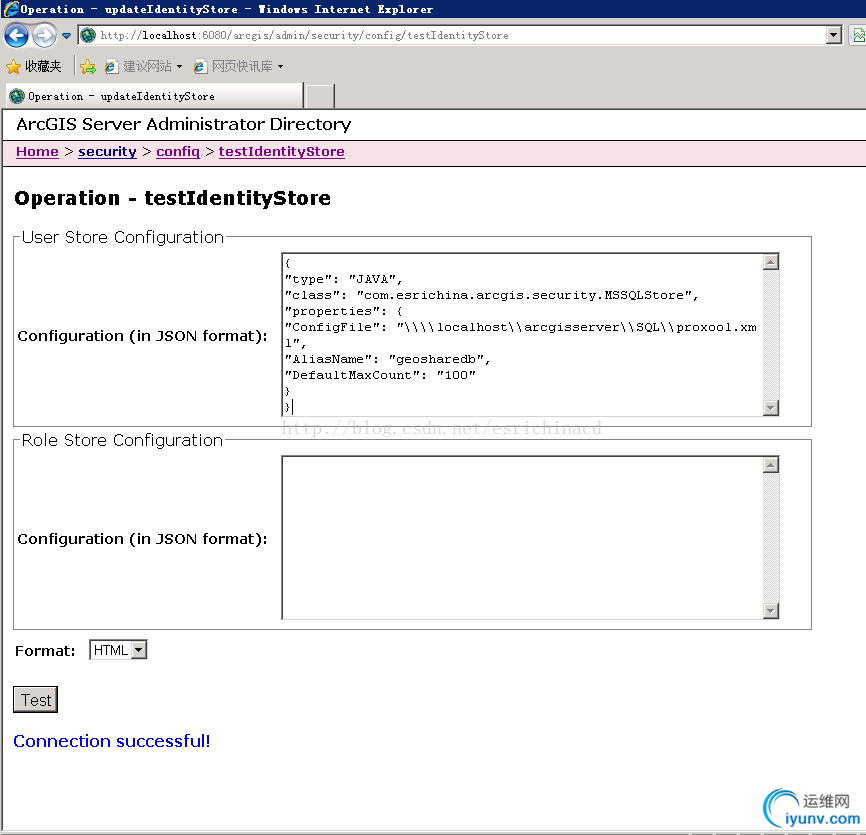Click inside the Role Store Configuration JSON textarea
The image size is (866, 835).
point(522,538)
